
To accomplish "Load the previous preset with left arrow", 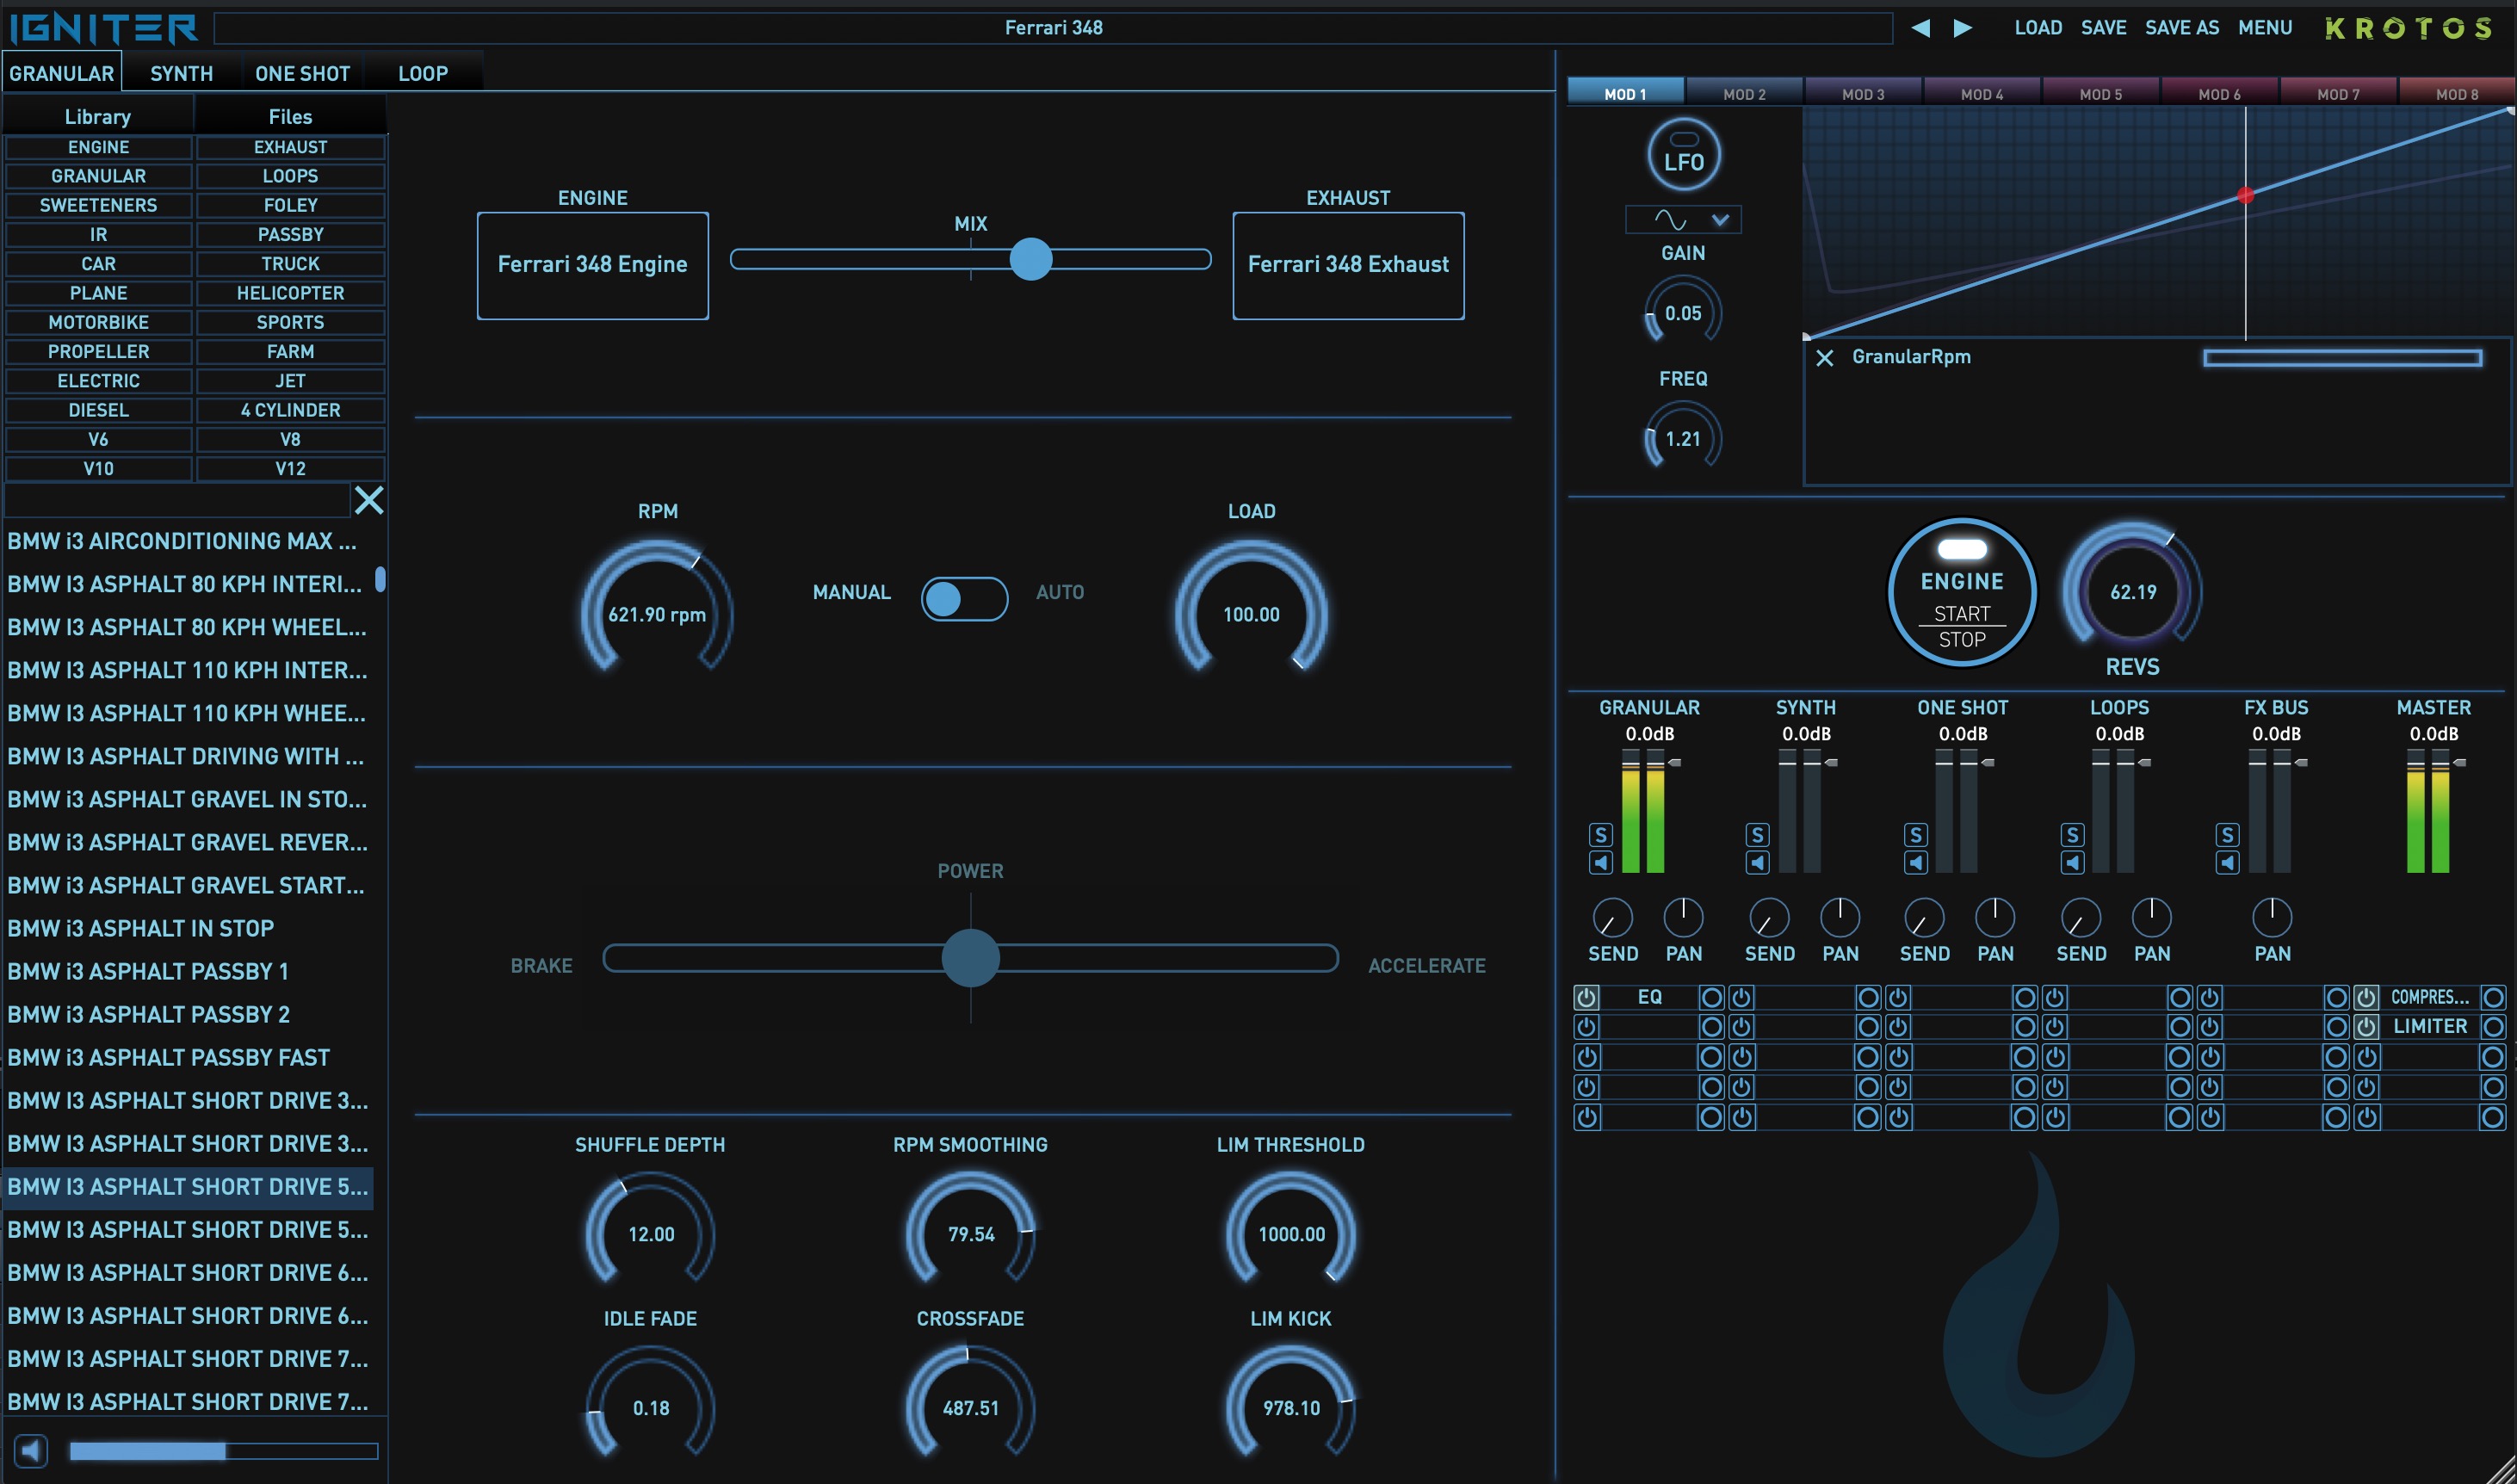I will [x=1920, y=28].
